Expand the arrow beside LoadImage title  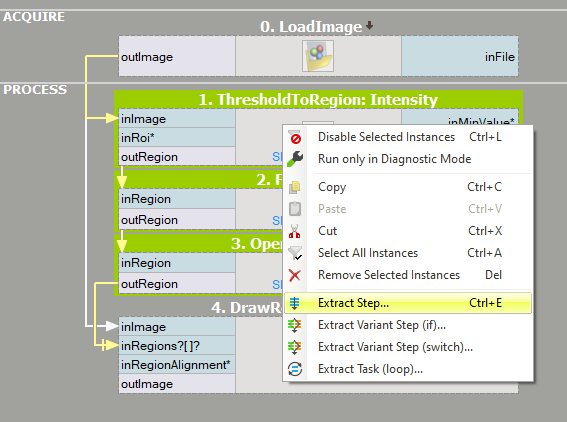tap(369, 26)
